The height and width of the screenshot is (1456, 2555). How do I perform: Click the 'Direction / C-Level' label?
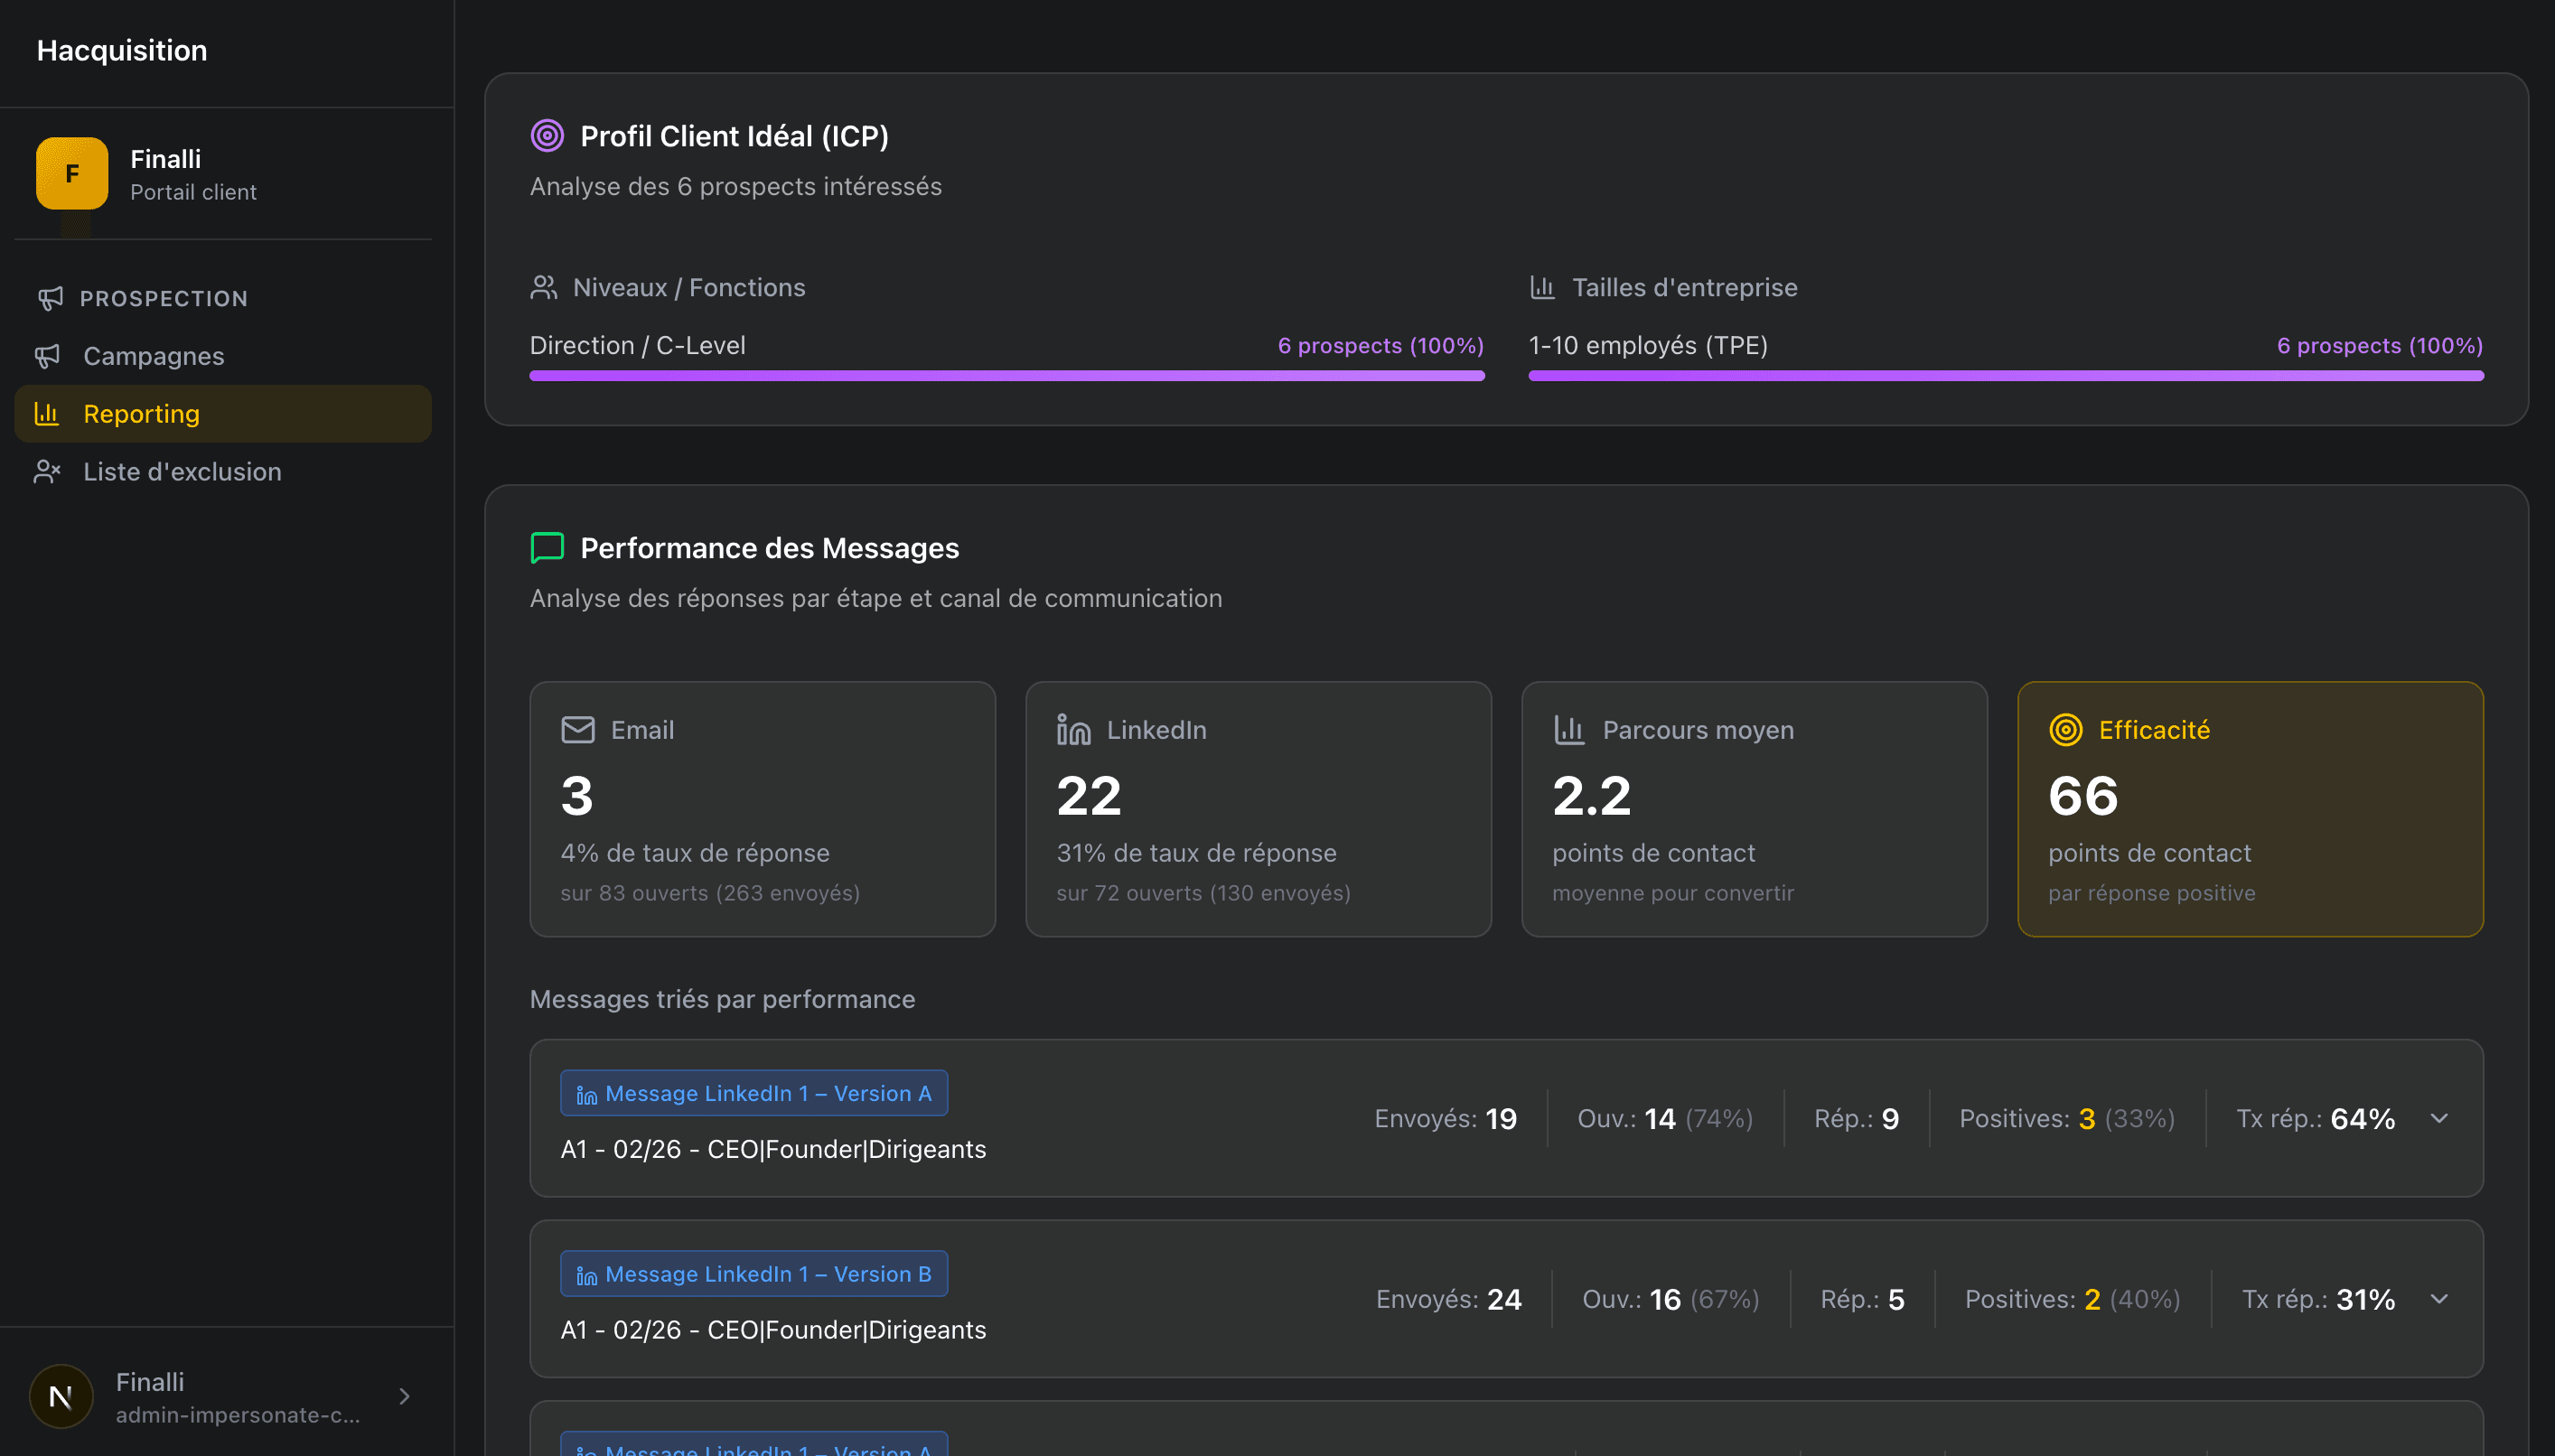tap(638, 345)
